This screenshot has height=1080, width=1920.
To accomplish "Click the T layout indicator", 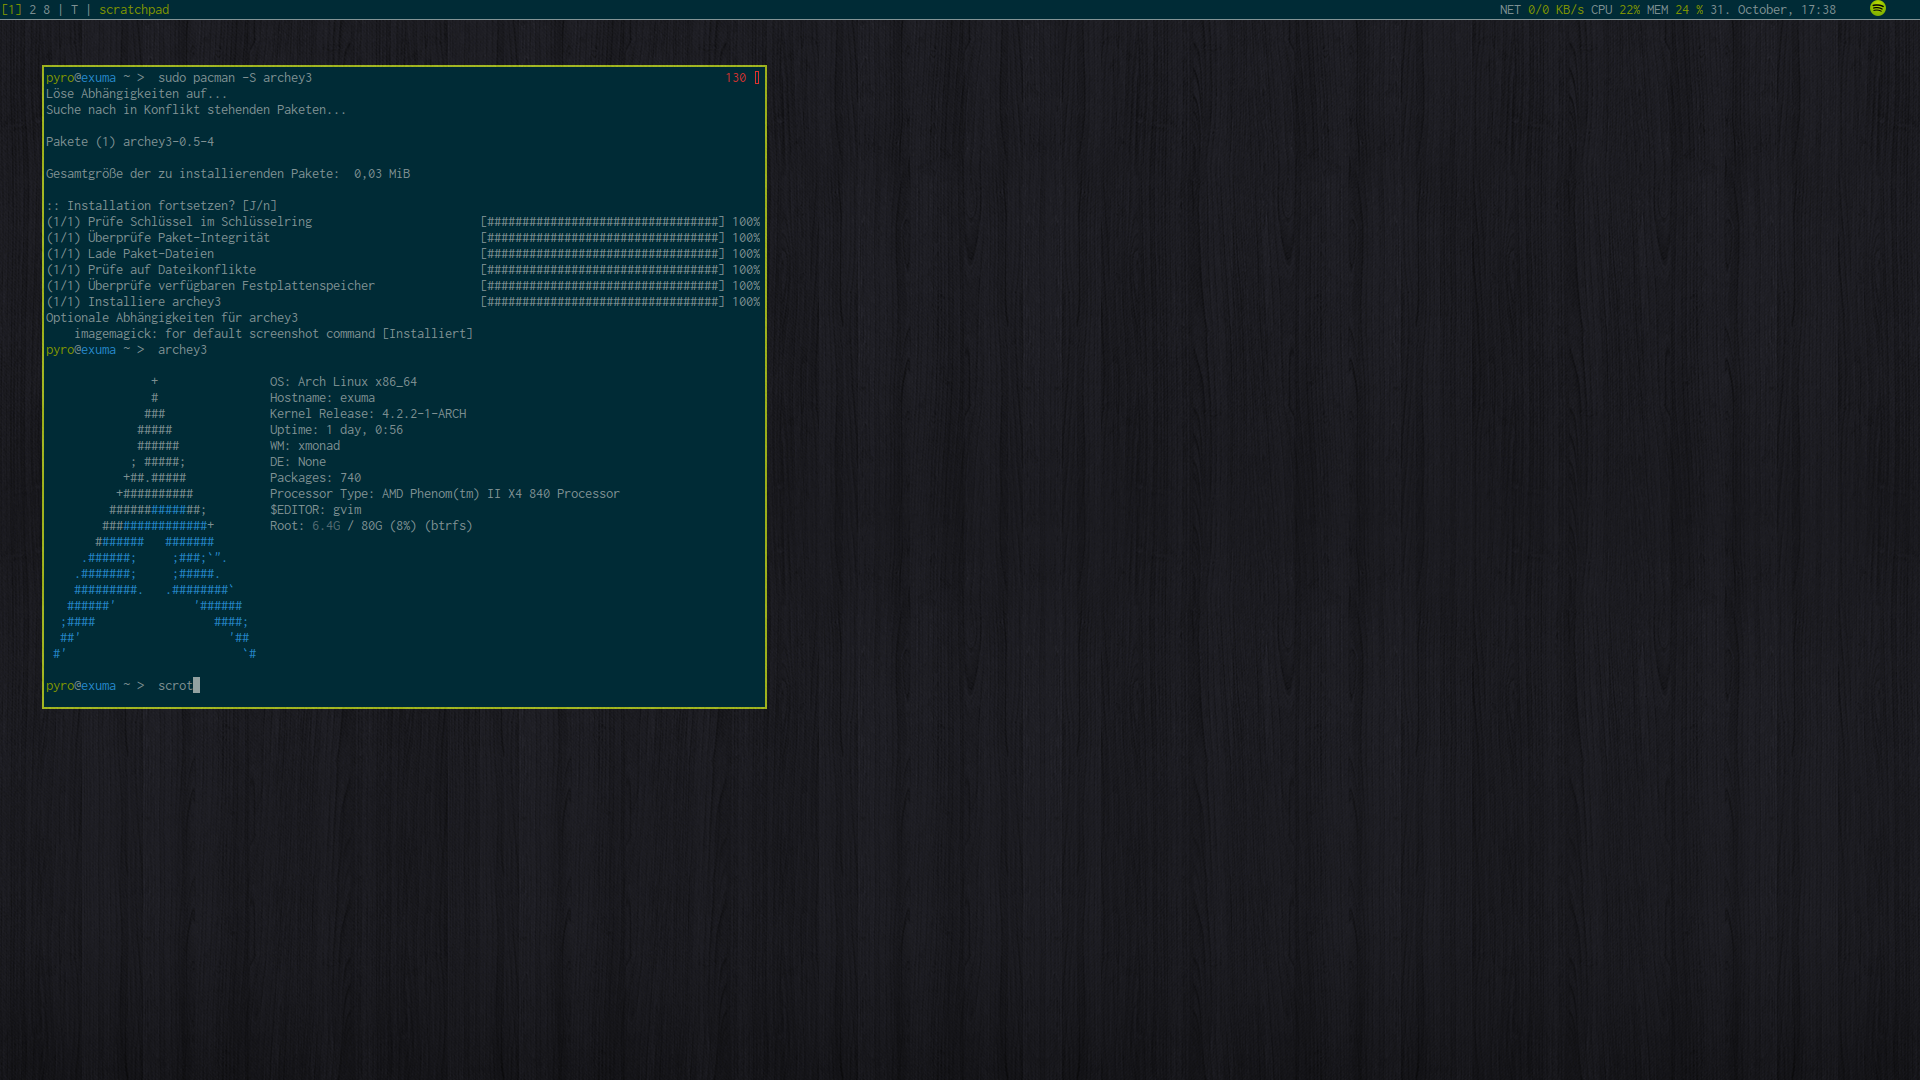I will click(74, 10).
